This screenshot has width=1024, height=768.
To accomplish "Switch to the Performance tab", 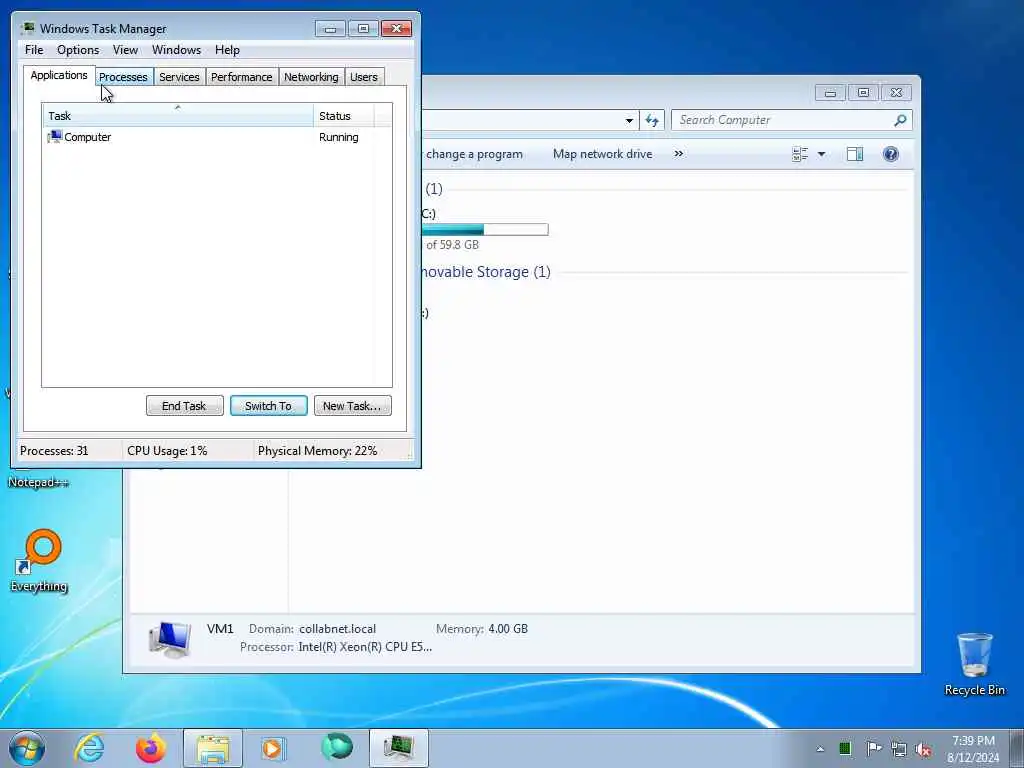I will (x=242, y=77).
